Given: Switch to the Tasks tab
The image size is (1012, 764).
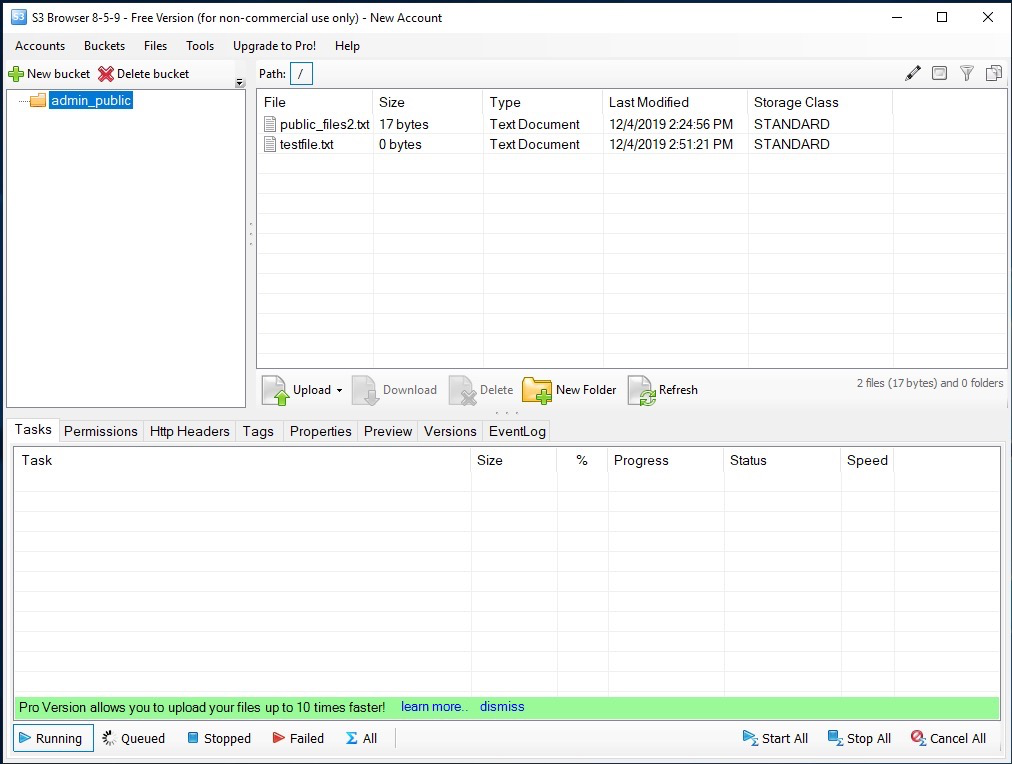Looking at the screenshot, I should (x=33, y=430).
